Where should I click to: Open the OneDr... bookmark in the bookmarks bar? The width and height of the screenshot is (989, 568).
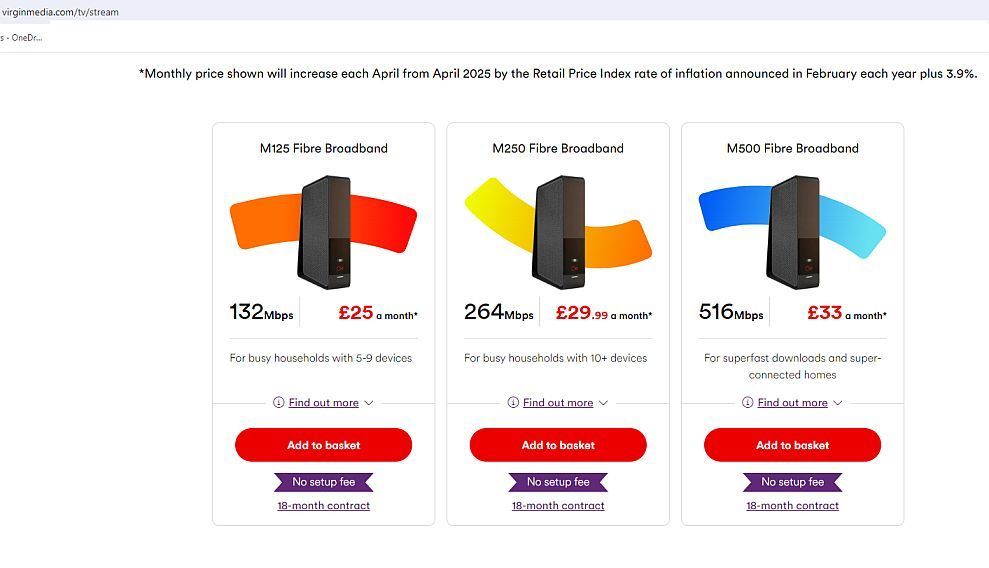pos(22,38)
